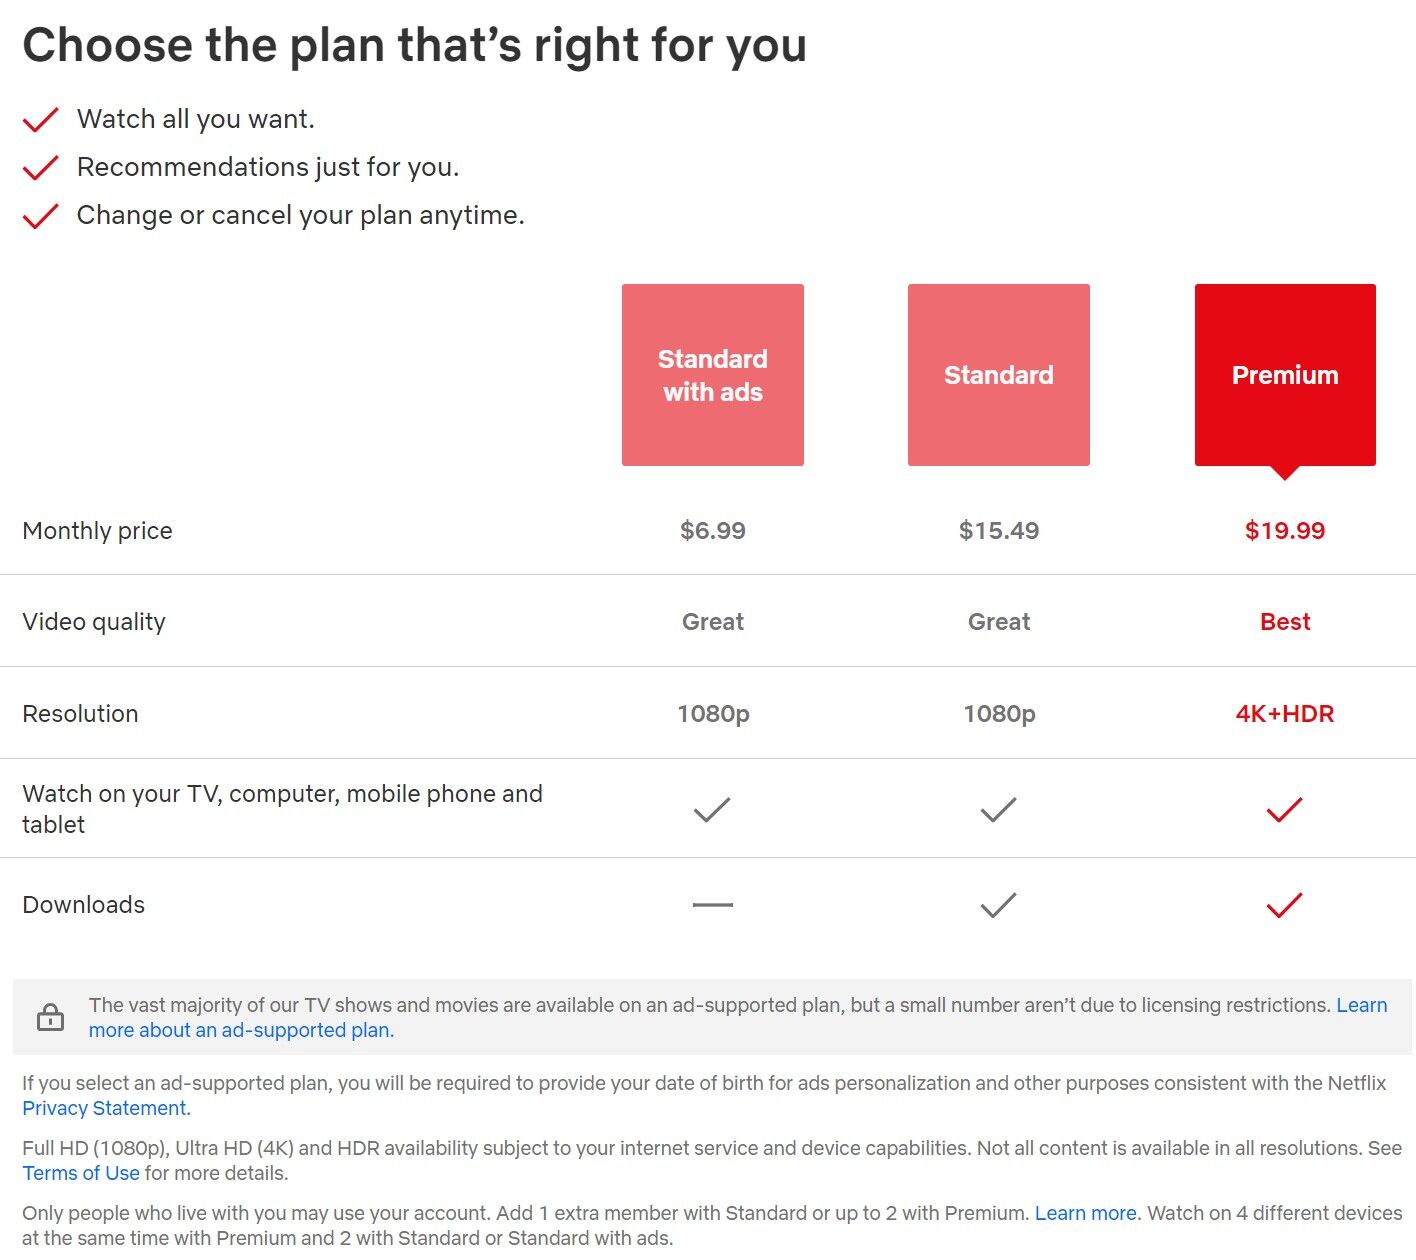Select the Standard with ads plan
Viewport: 1416px width, 1260px height.
(x=712, y=374)
